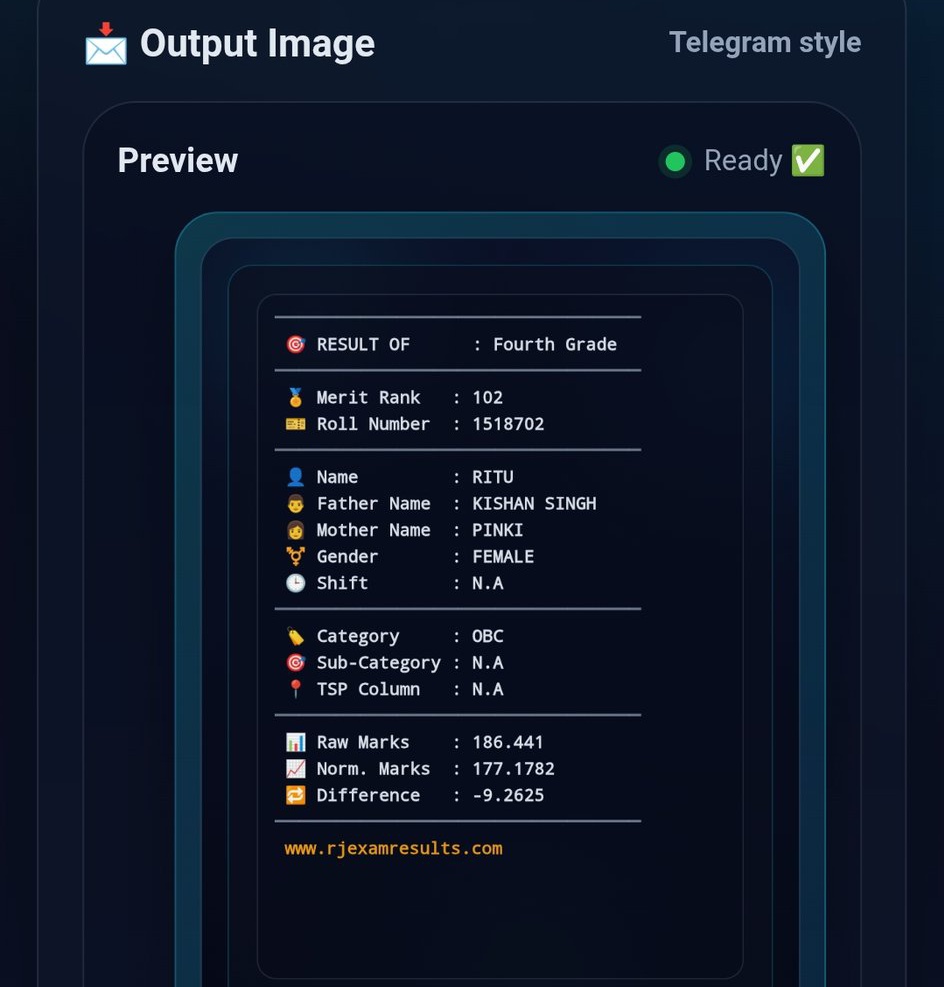The height and width of the screenshot is (987, 944).
Task: Click the Sub-Category label
Action: tap(379, 663)
